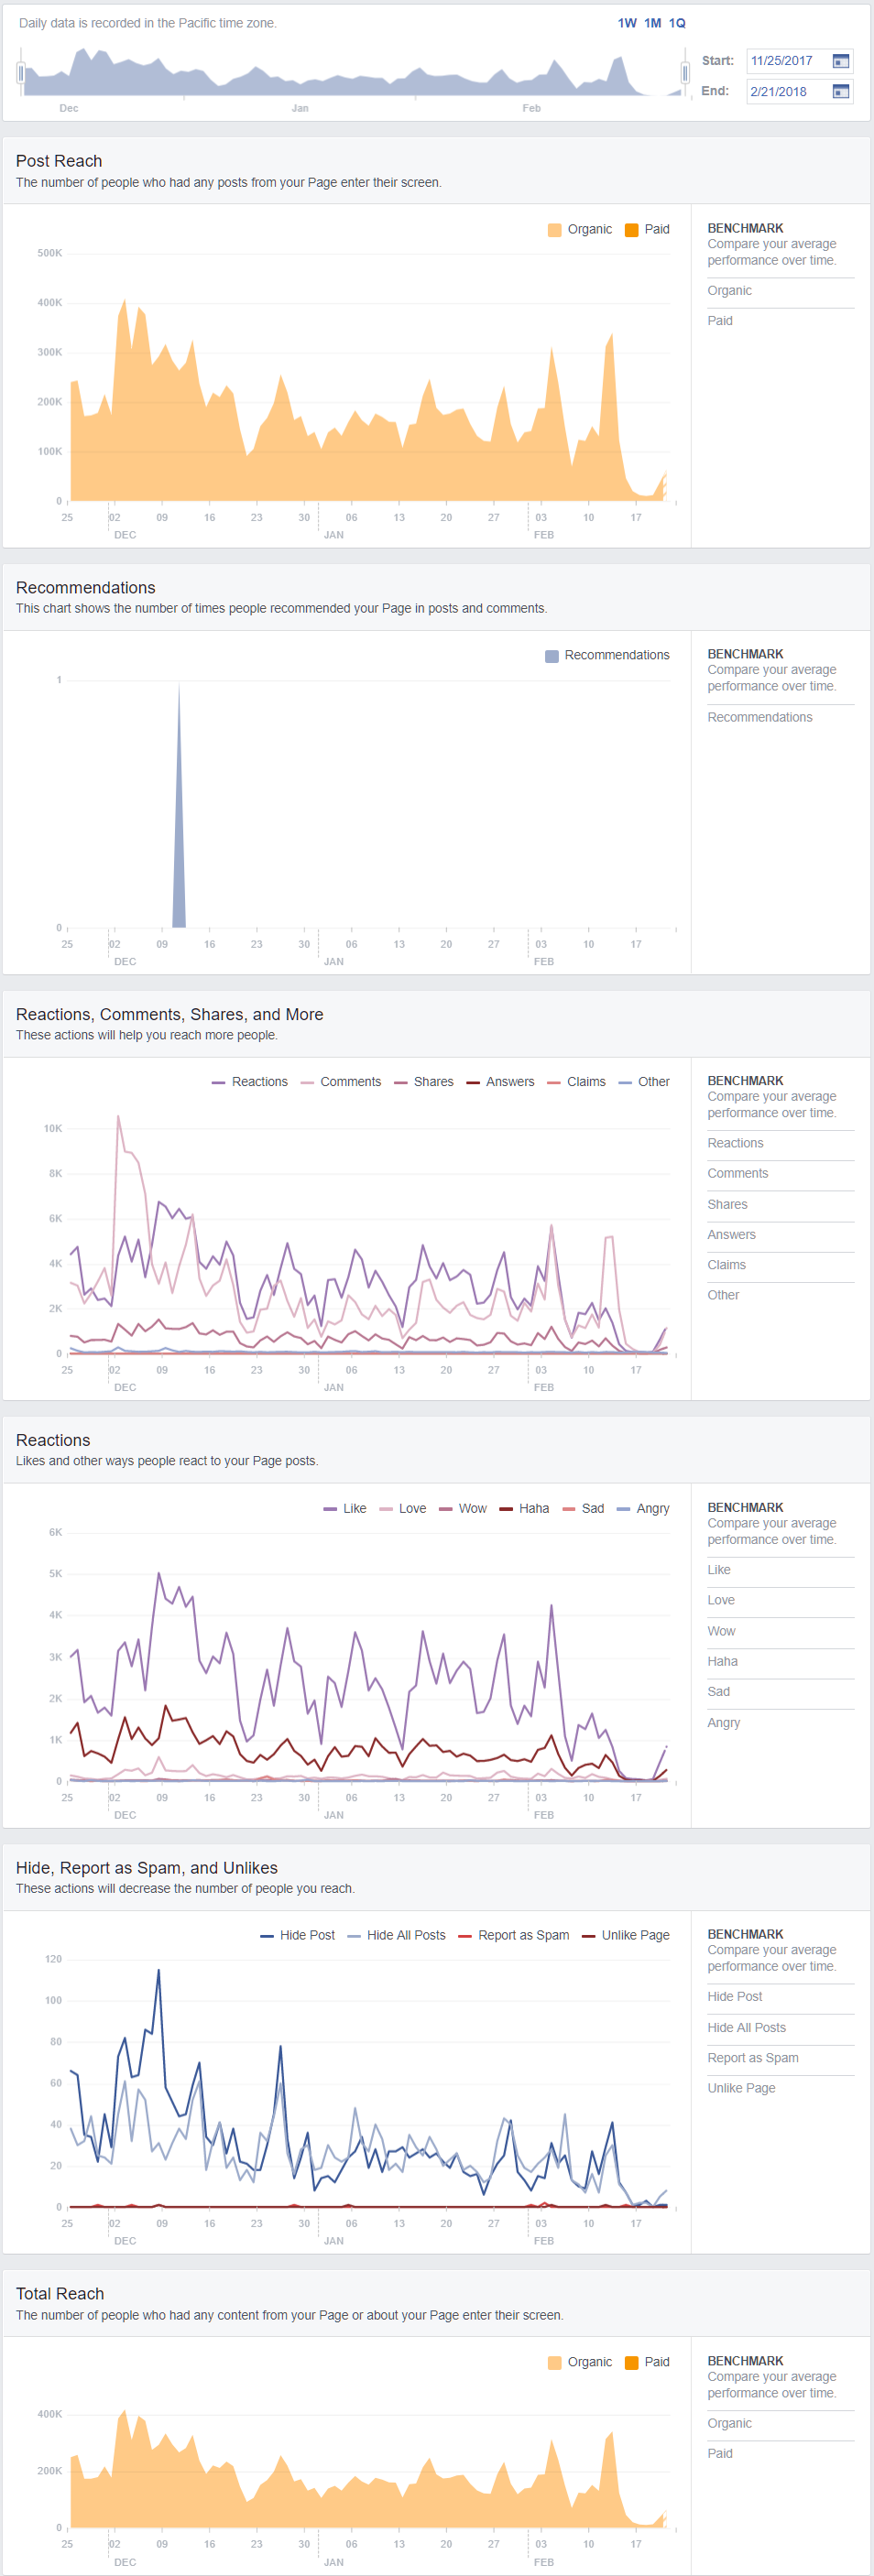
Task: Click the right handle of the date range selector
Action: tap(685, 73)
